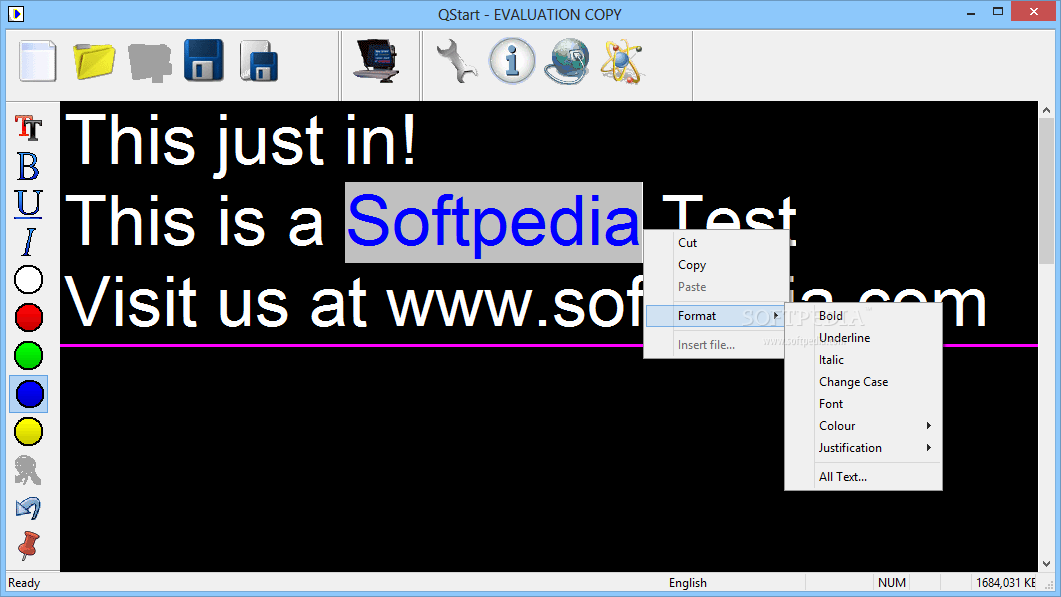Select Italic in Format submenu

coord(863,359)
